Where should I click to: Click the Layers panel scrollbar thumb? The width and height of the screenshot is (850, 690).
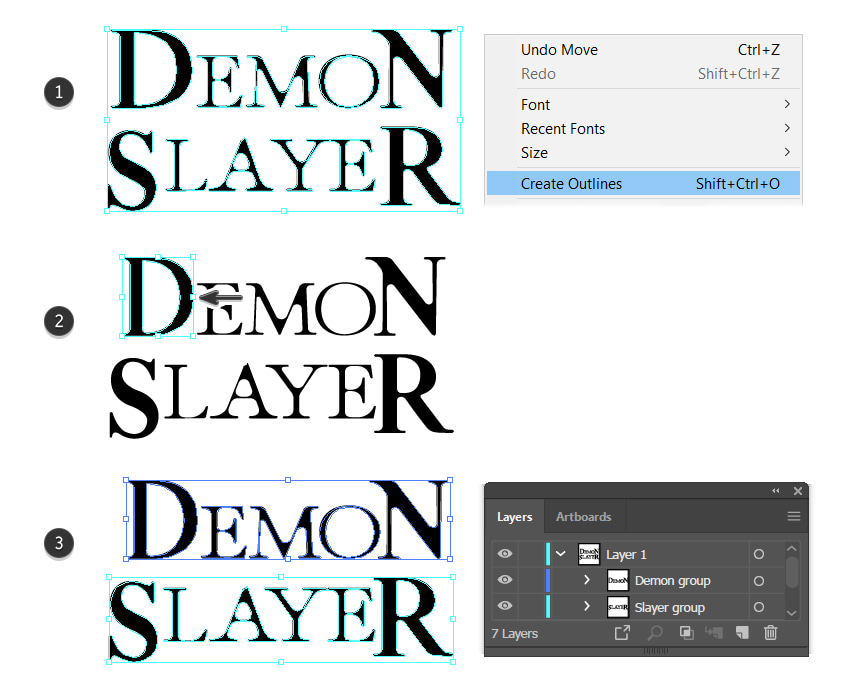791,572
